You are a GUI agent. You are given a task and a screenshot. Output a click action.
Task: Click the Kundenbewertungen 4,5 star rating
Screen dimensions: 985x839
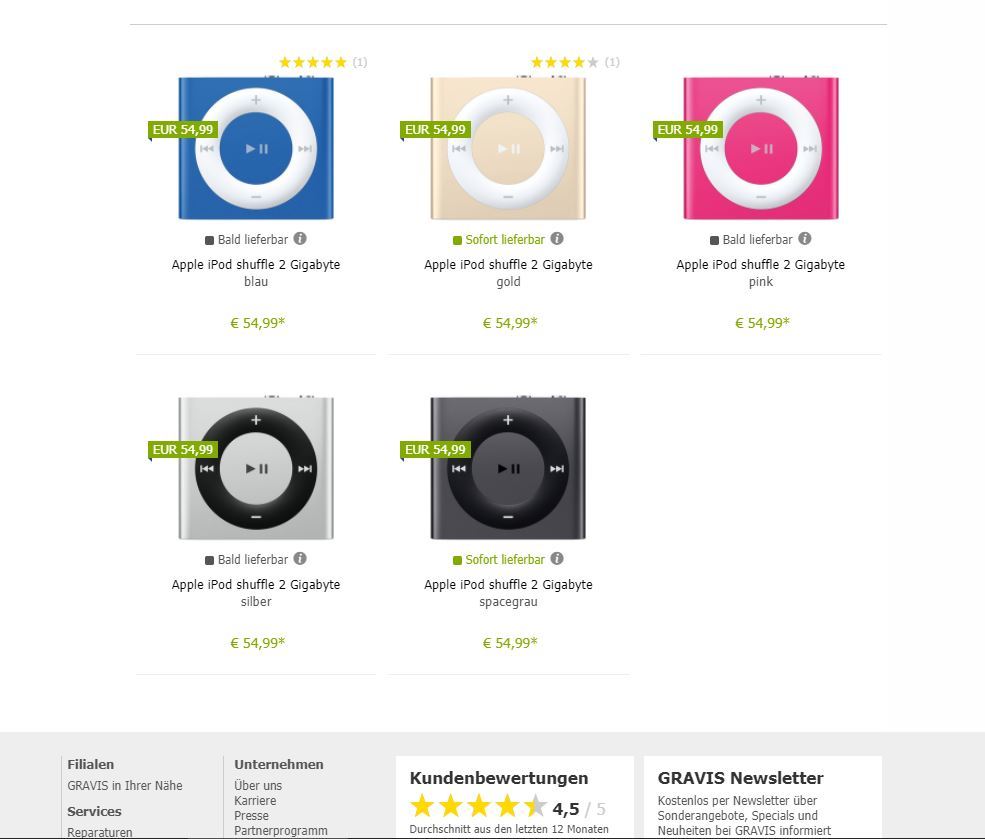479,806
